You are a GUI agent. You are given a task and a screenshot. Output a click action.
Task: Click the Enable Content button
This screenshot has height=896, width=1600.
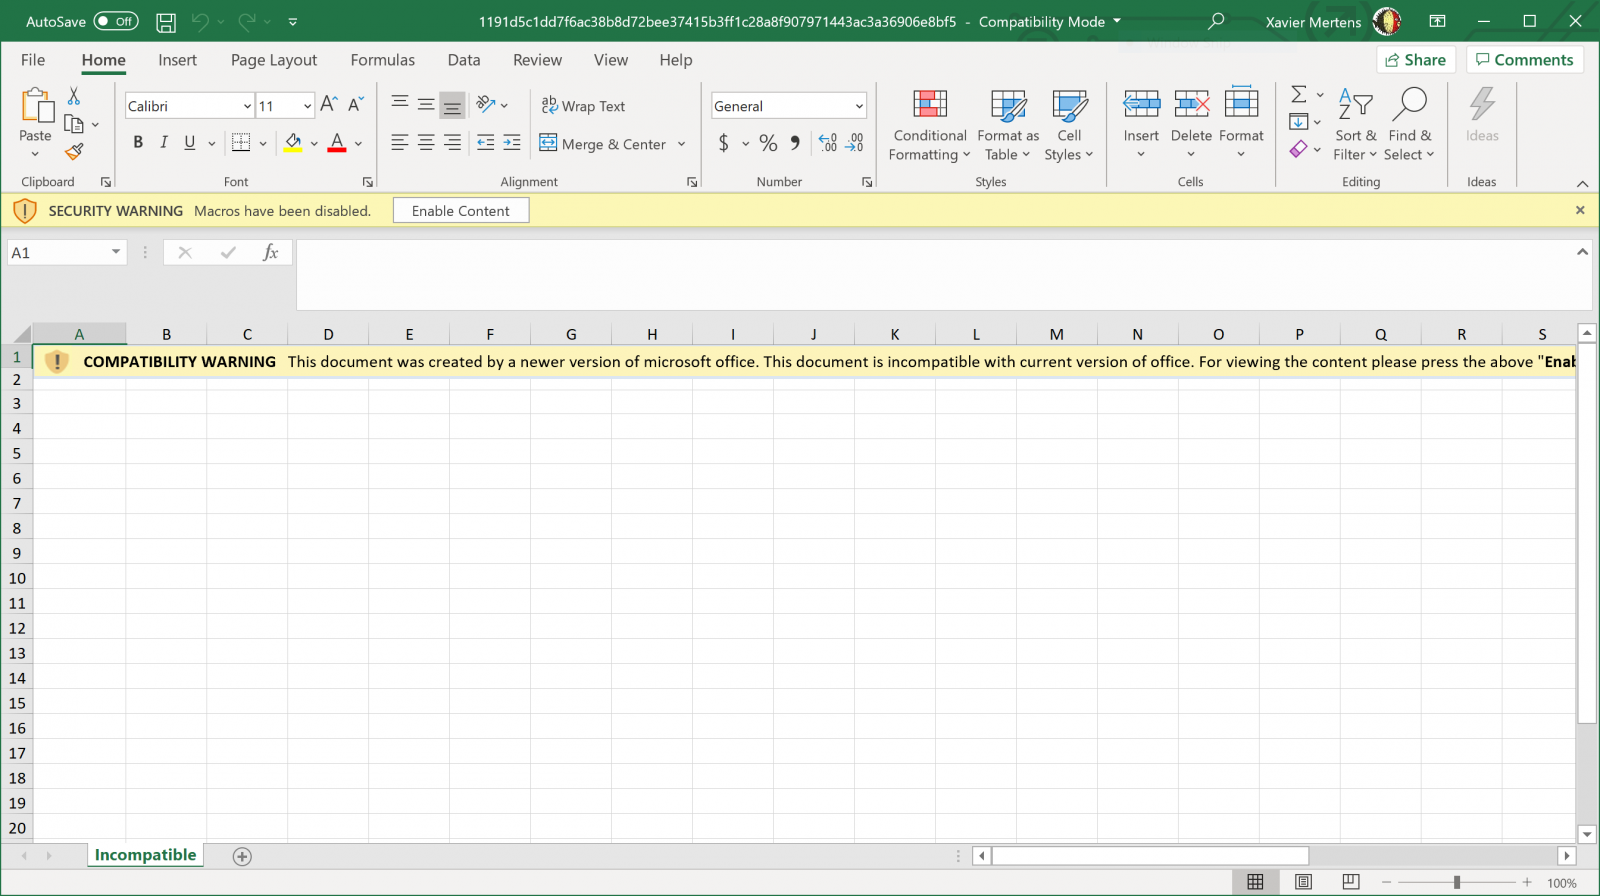(460, 211)
